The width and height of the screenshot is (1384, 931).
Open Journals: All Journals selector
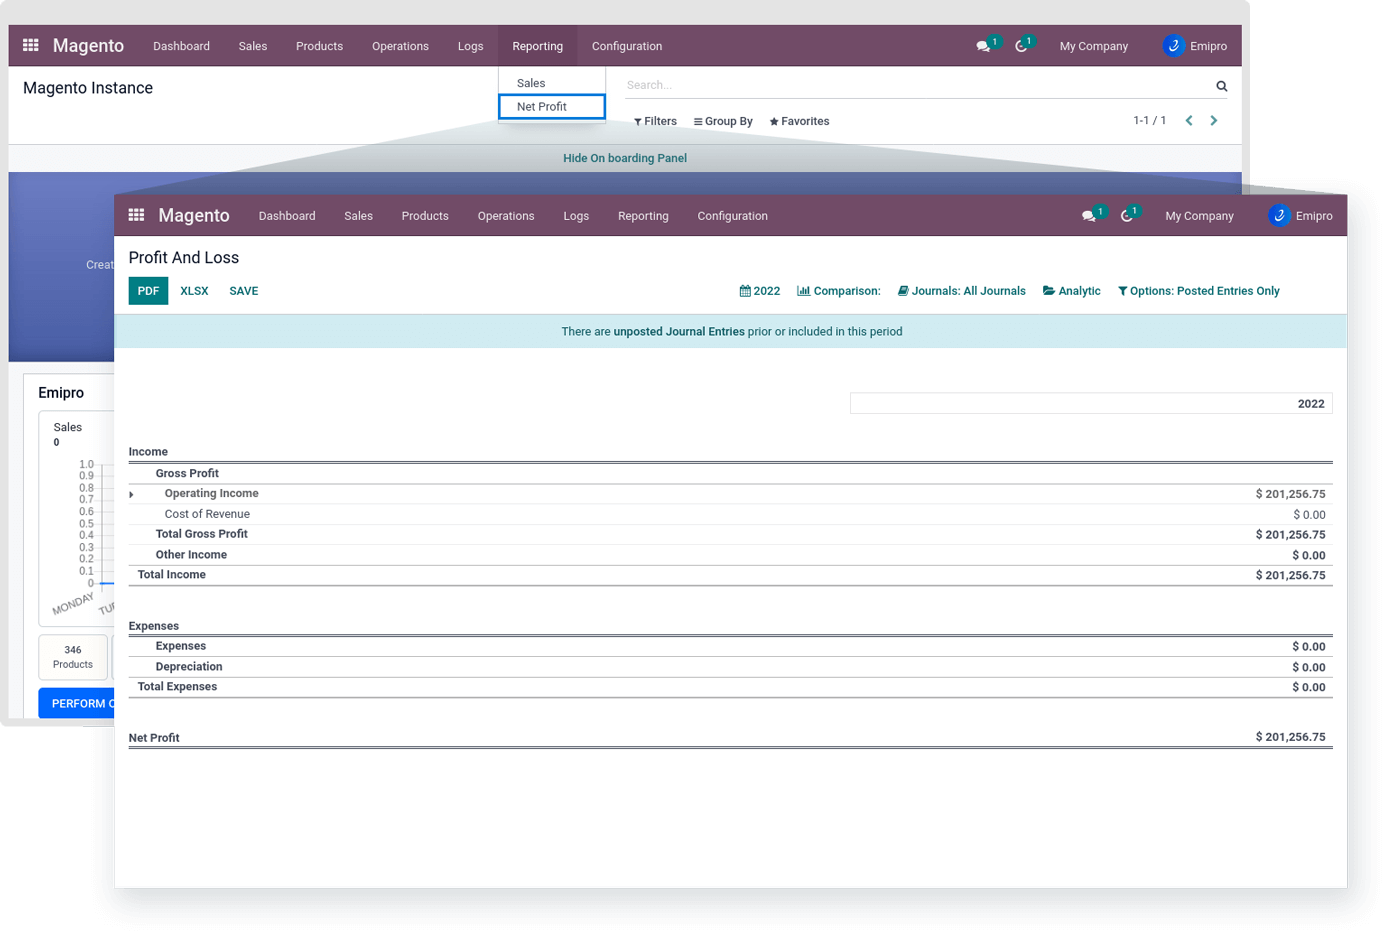pyautogui.click(x=961, y=291)
